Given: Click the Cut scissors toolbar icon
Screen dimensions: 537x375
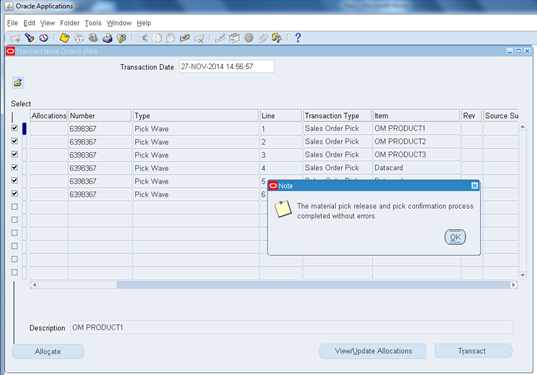Looking at the screenshot, I should [x=142, y=38].
